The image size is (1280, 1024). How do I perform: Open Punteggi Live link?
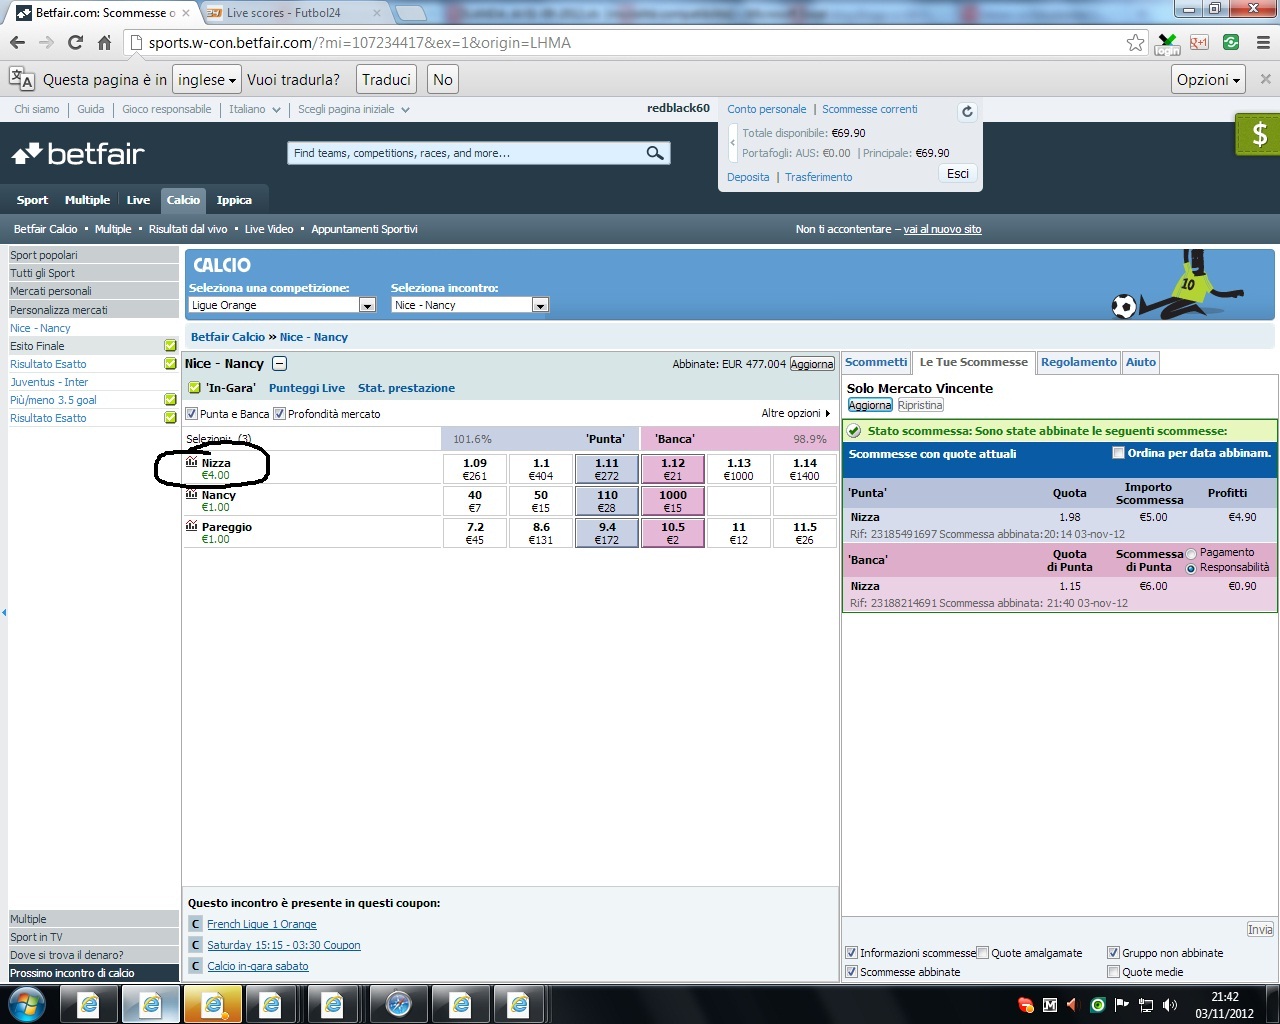tap(307, 388)
